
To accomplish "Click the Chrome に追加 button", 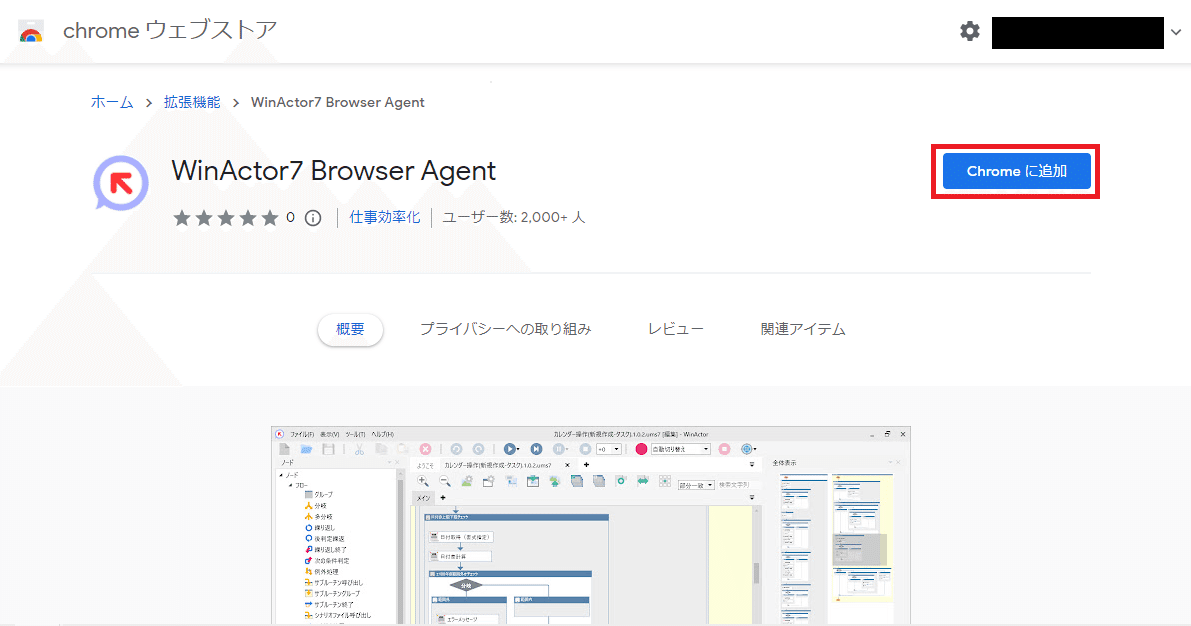I will pyautogui.click(x=1015, y=171).
